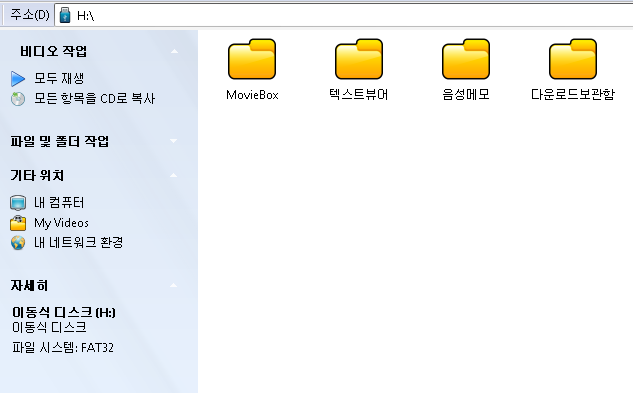
Task: Click the 비디오 작업 section header
Action: 53,51
